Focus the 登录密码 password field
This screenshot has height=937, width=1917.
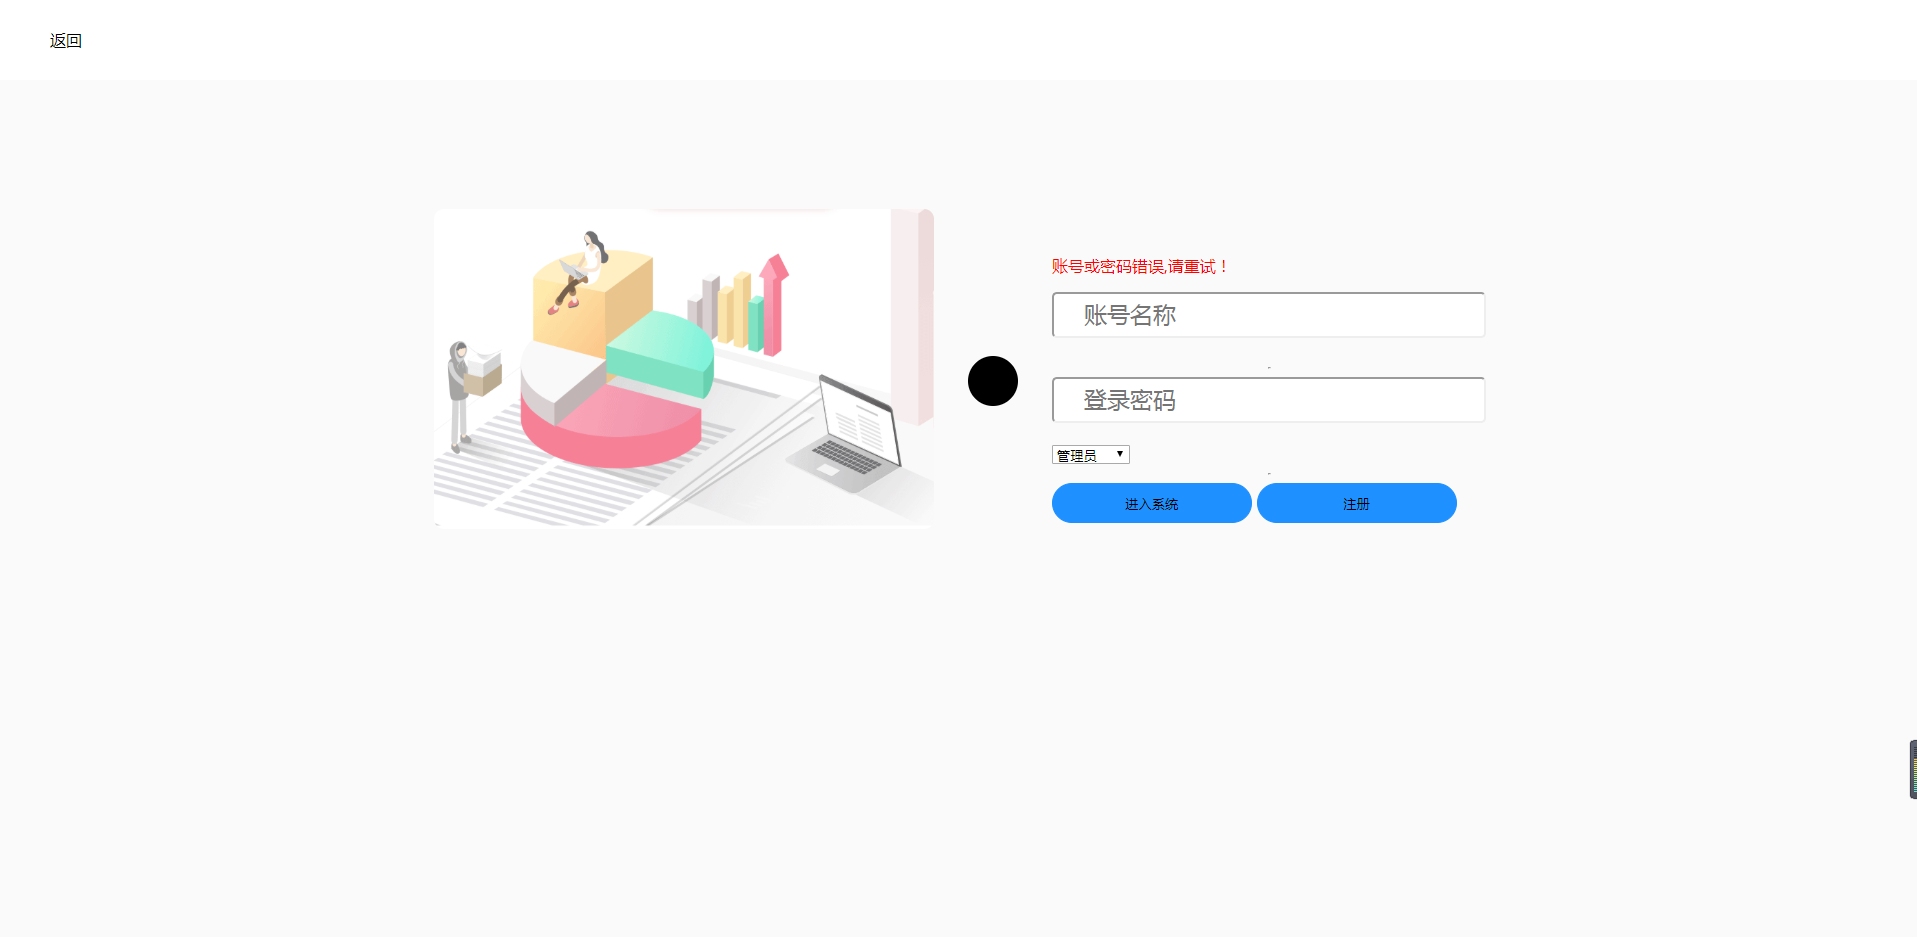coord(1268,400)
